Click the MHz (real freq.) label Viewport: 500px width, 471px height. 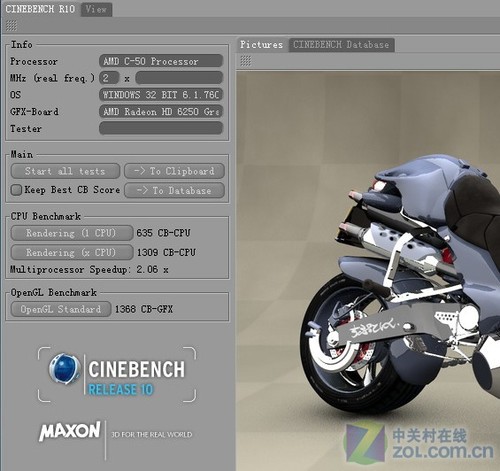coord(52,79)
